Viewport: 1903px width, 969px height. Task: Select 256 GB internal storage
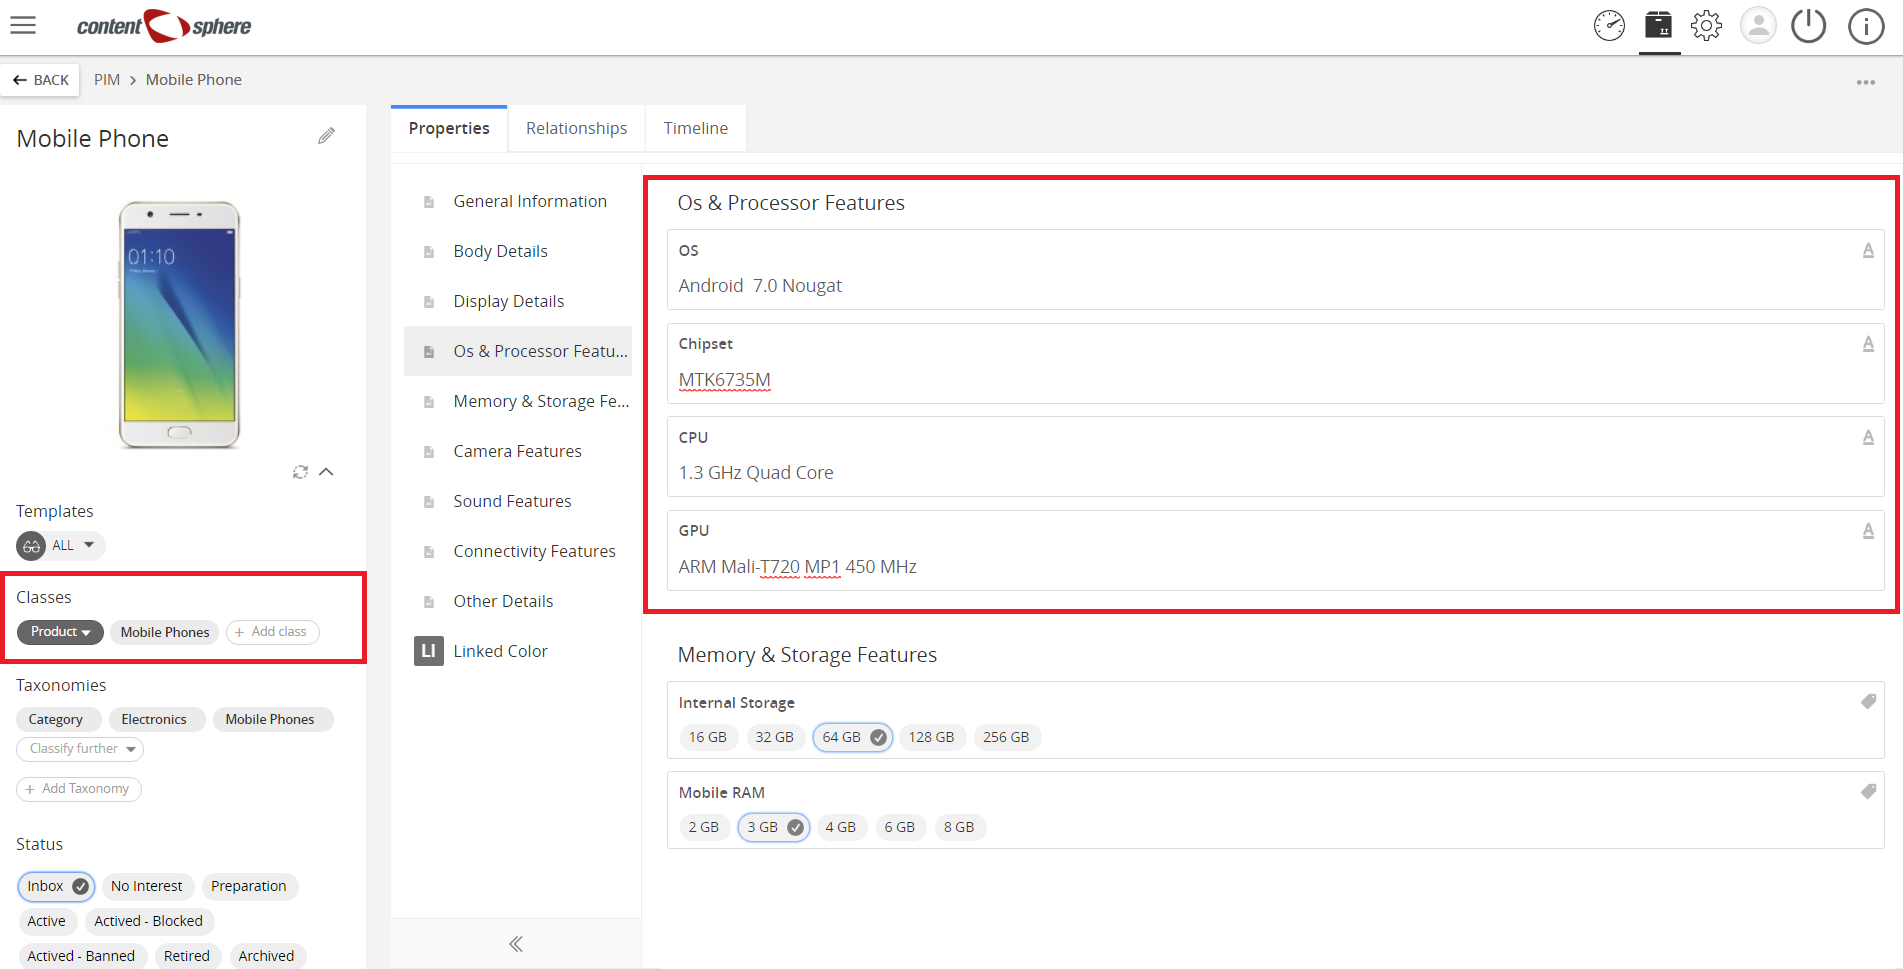[x=1006, y=737]
